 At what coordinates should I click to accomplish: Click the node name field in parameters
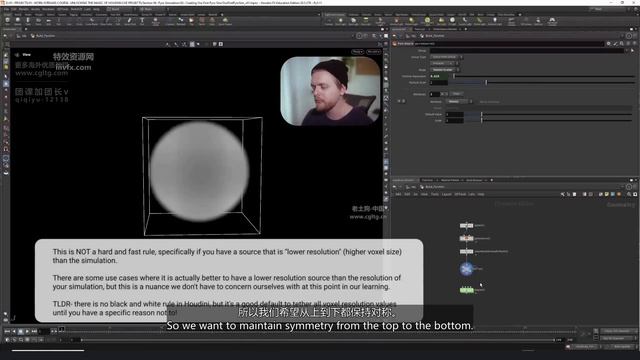click(x=509, y=43)
